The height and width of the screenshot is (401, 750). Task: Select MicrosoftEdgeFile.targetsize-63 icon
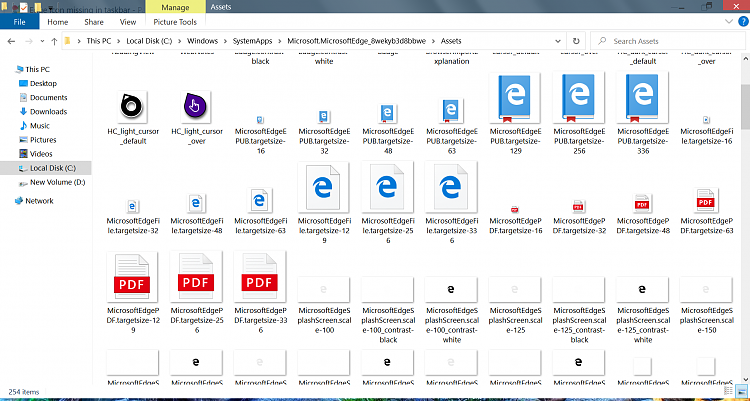260,200
